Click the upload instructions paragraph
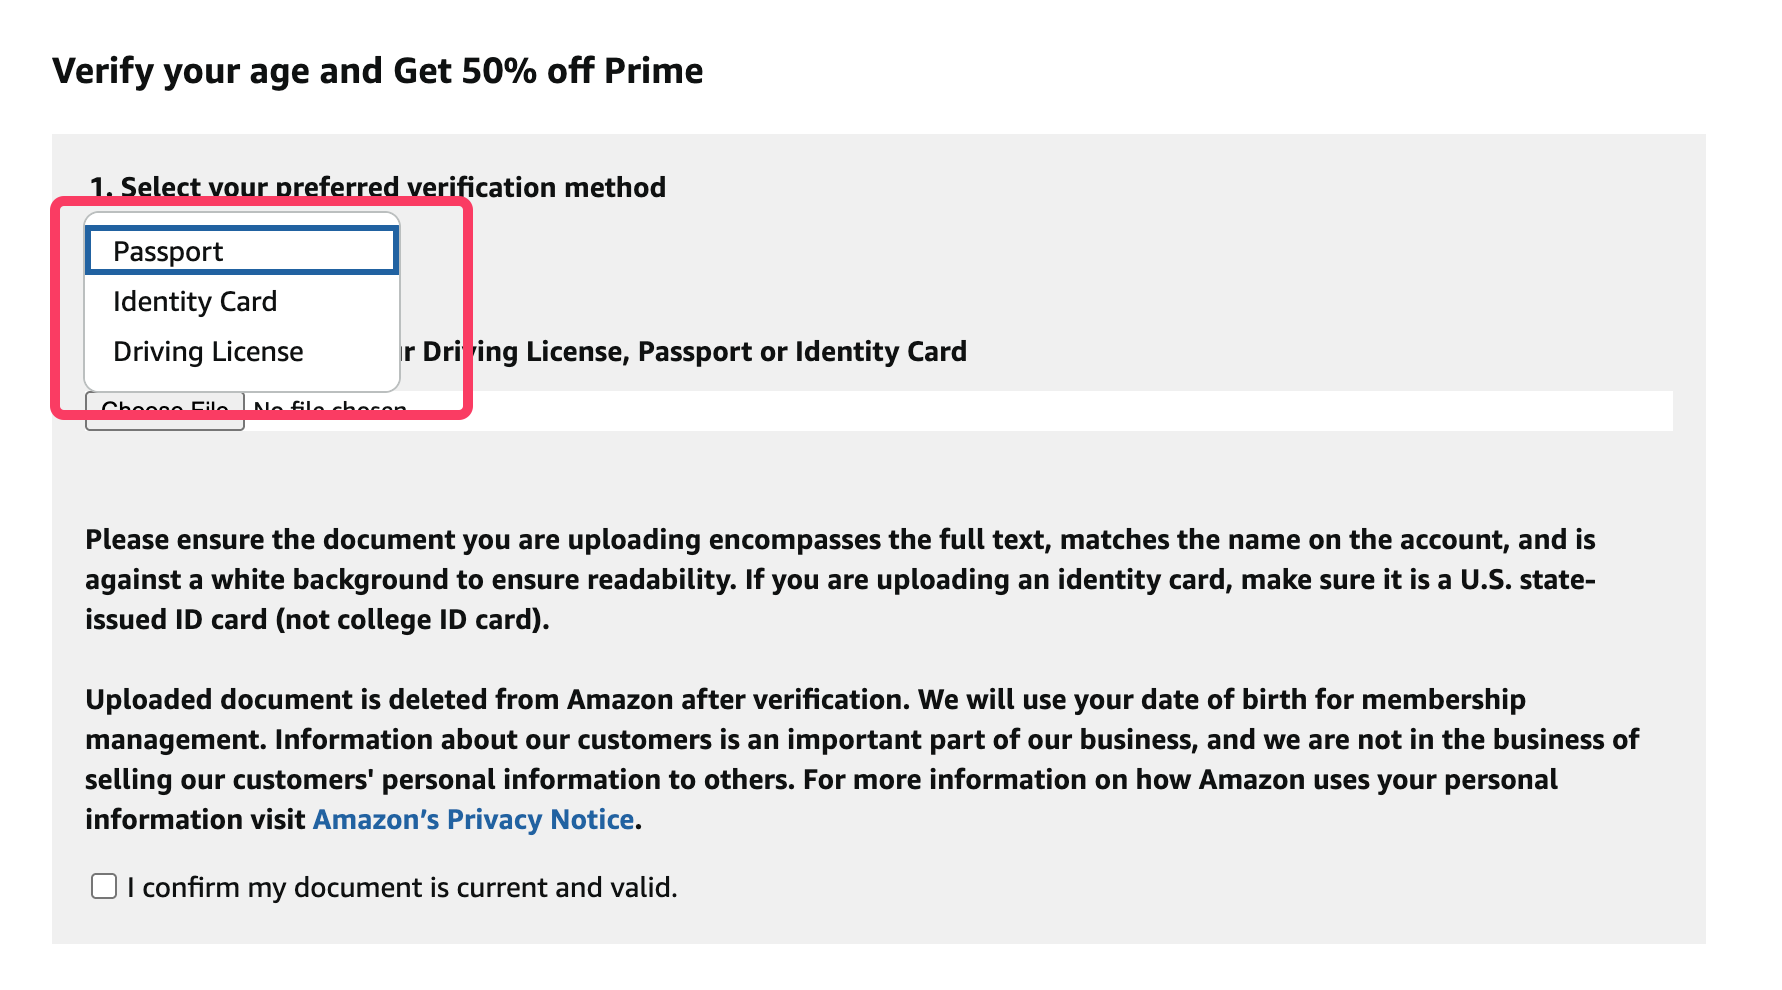 [840, 579]
